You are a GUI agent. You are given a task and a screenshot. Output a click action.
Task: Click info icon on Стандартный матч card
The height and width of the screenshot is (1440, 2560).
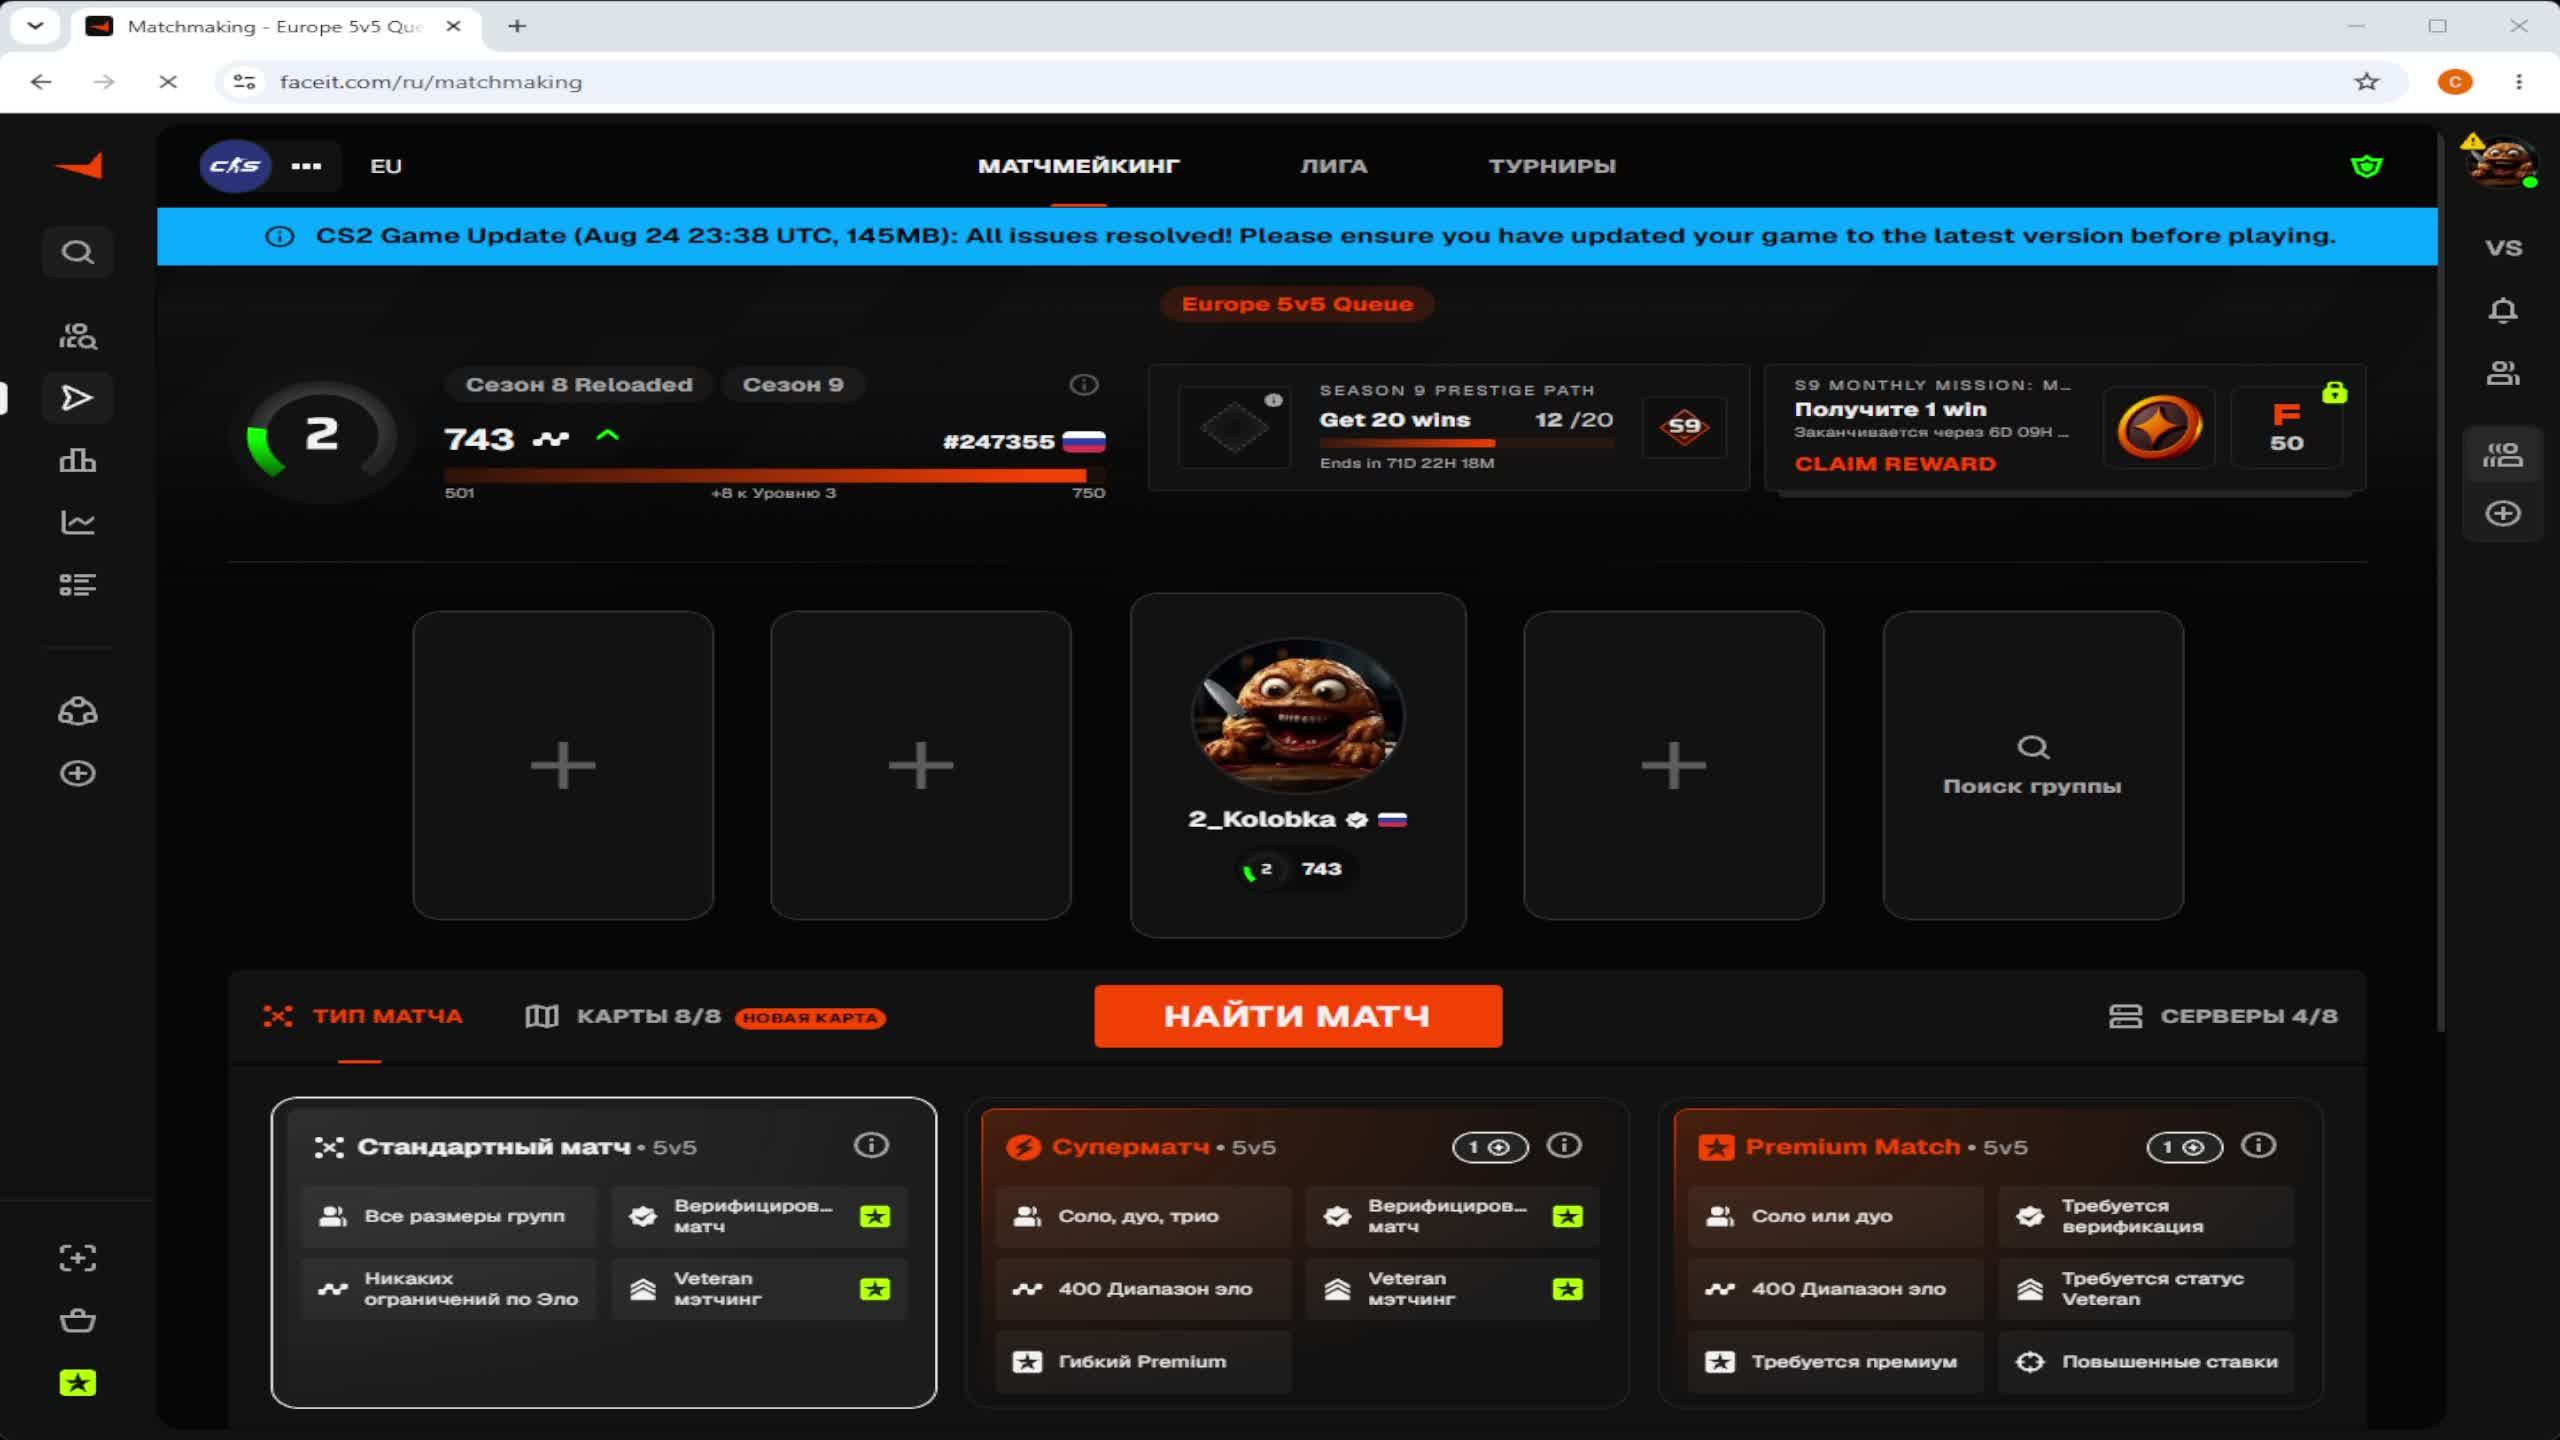pos(871,1145)
